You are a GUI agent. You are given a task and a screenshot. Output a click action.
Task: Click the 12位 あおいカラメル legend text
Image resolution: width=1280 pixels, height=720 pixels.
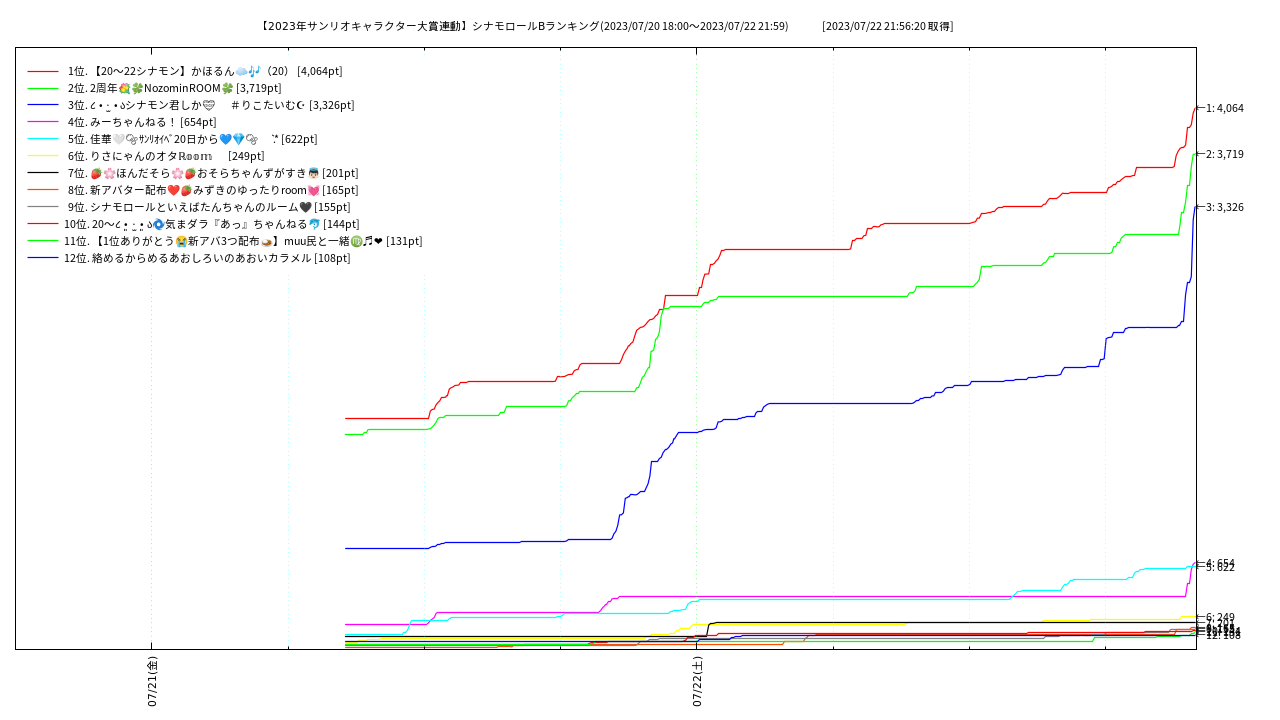[x=207, y=258]
